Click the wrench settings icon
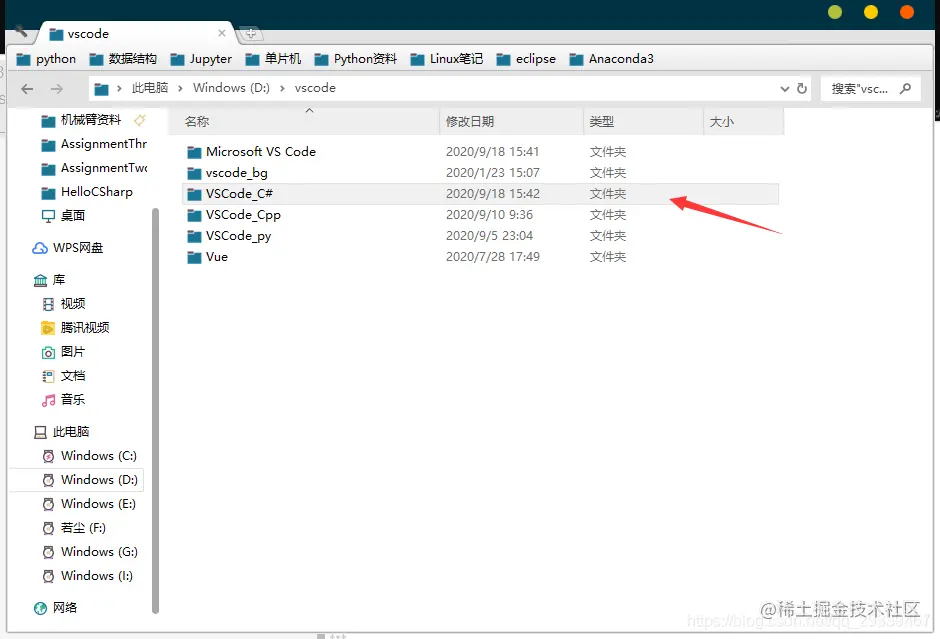 pyautogui.click(x=21, y=30)
